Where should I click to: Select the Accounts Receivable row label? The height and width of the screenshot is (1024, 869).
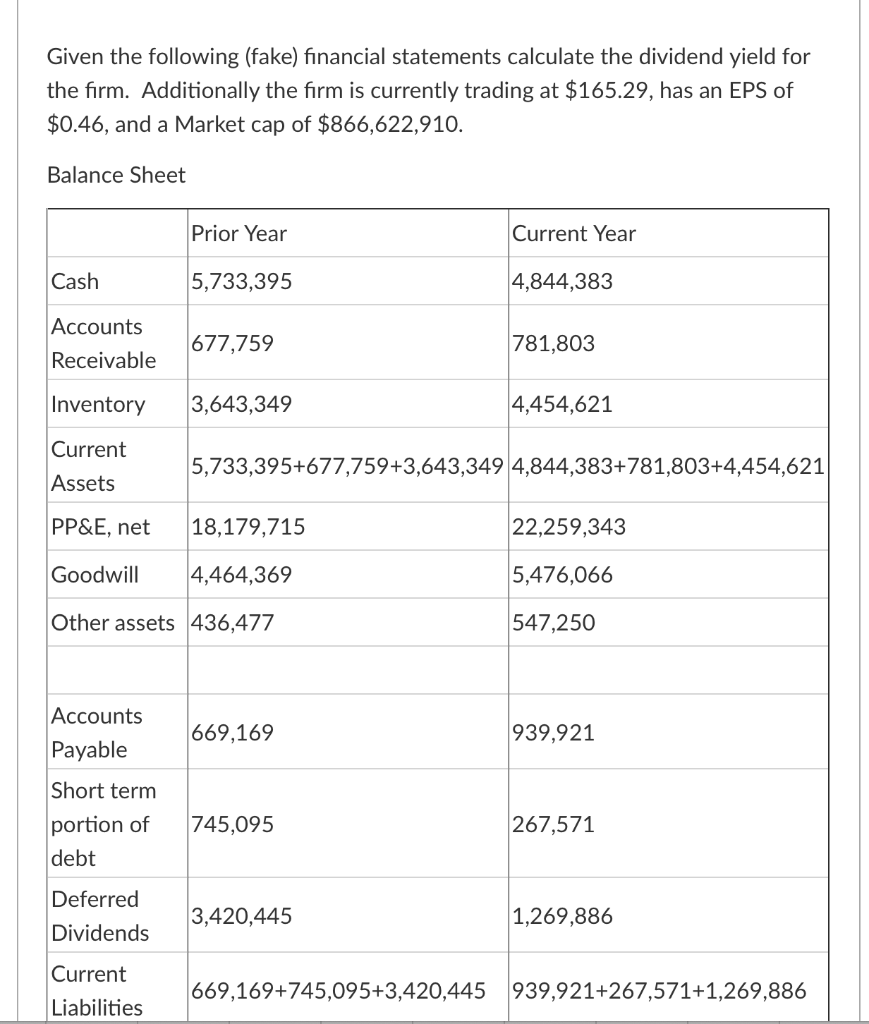(x=103, y=343)
